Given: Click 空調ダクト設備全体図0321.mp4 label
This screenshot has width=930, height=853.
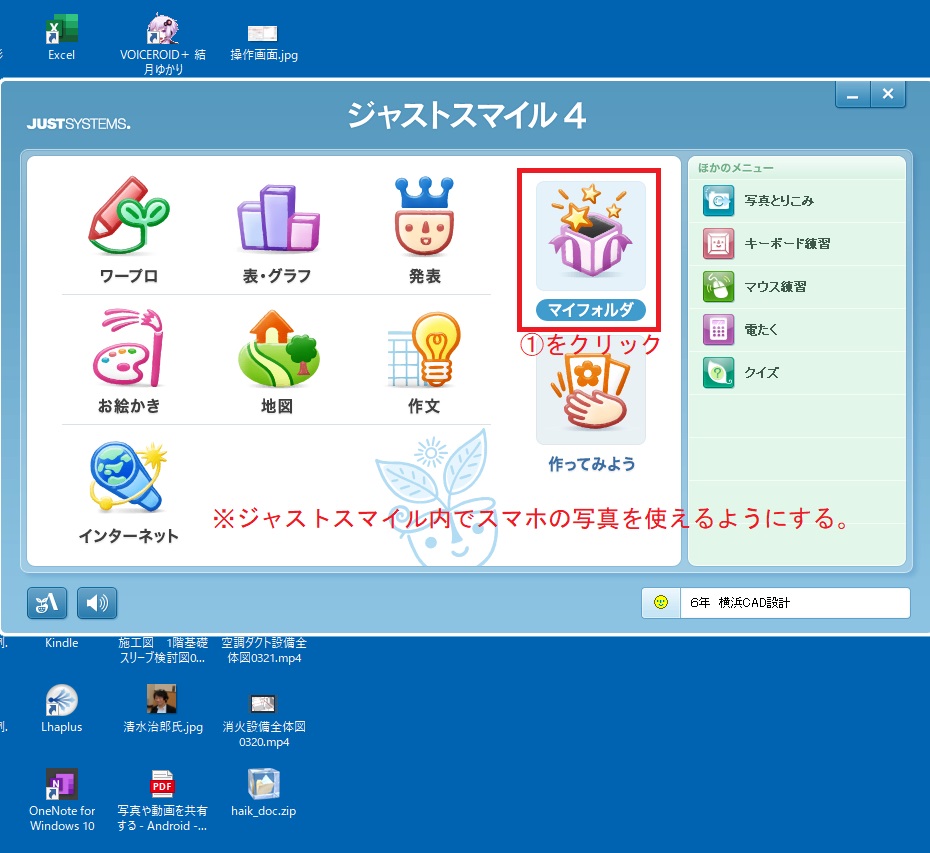Looking at the screenshot, I should [x=264, y=650].
